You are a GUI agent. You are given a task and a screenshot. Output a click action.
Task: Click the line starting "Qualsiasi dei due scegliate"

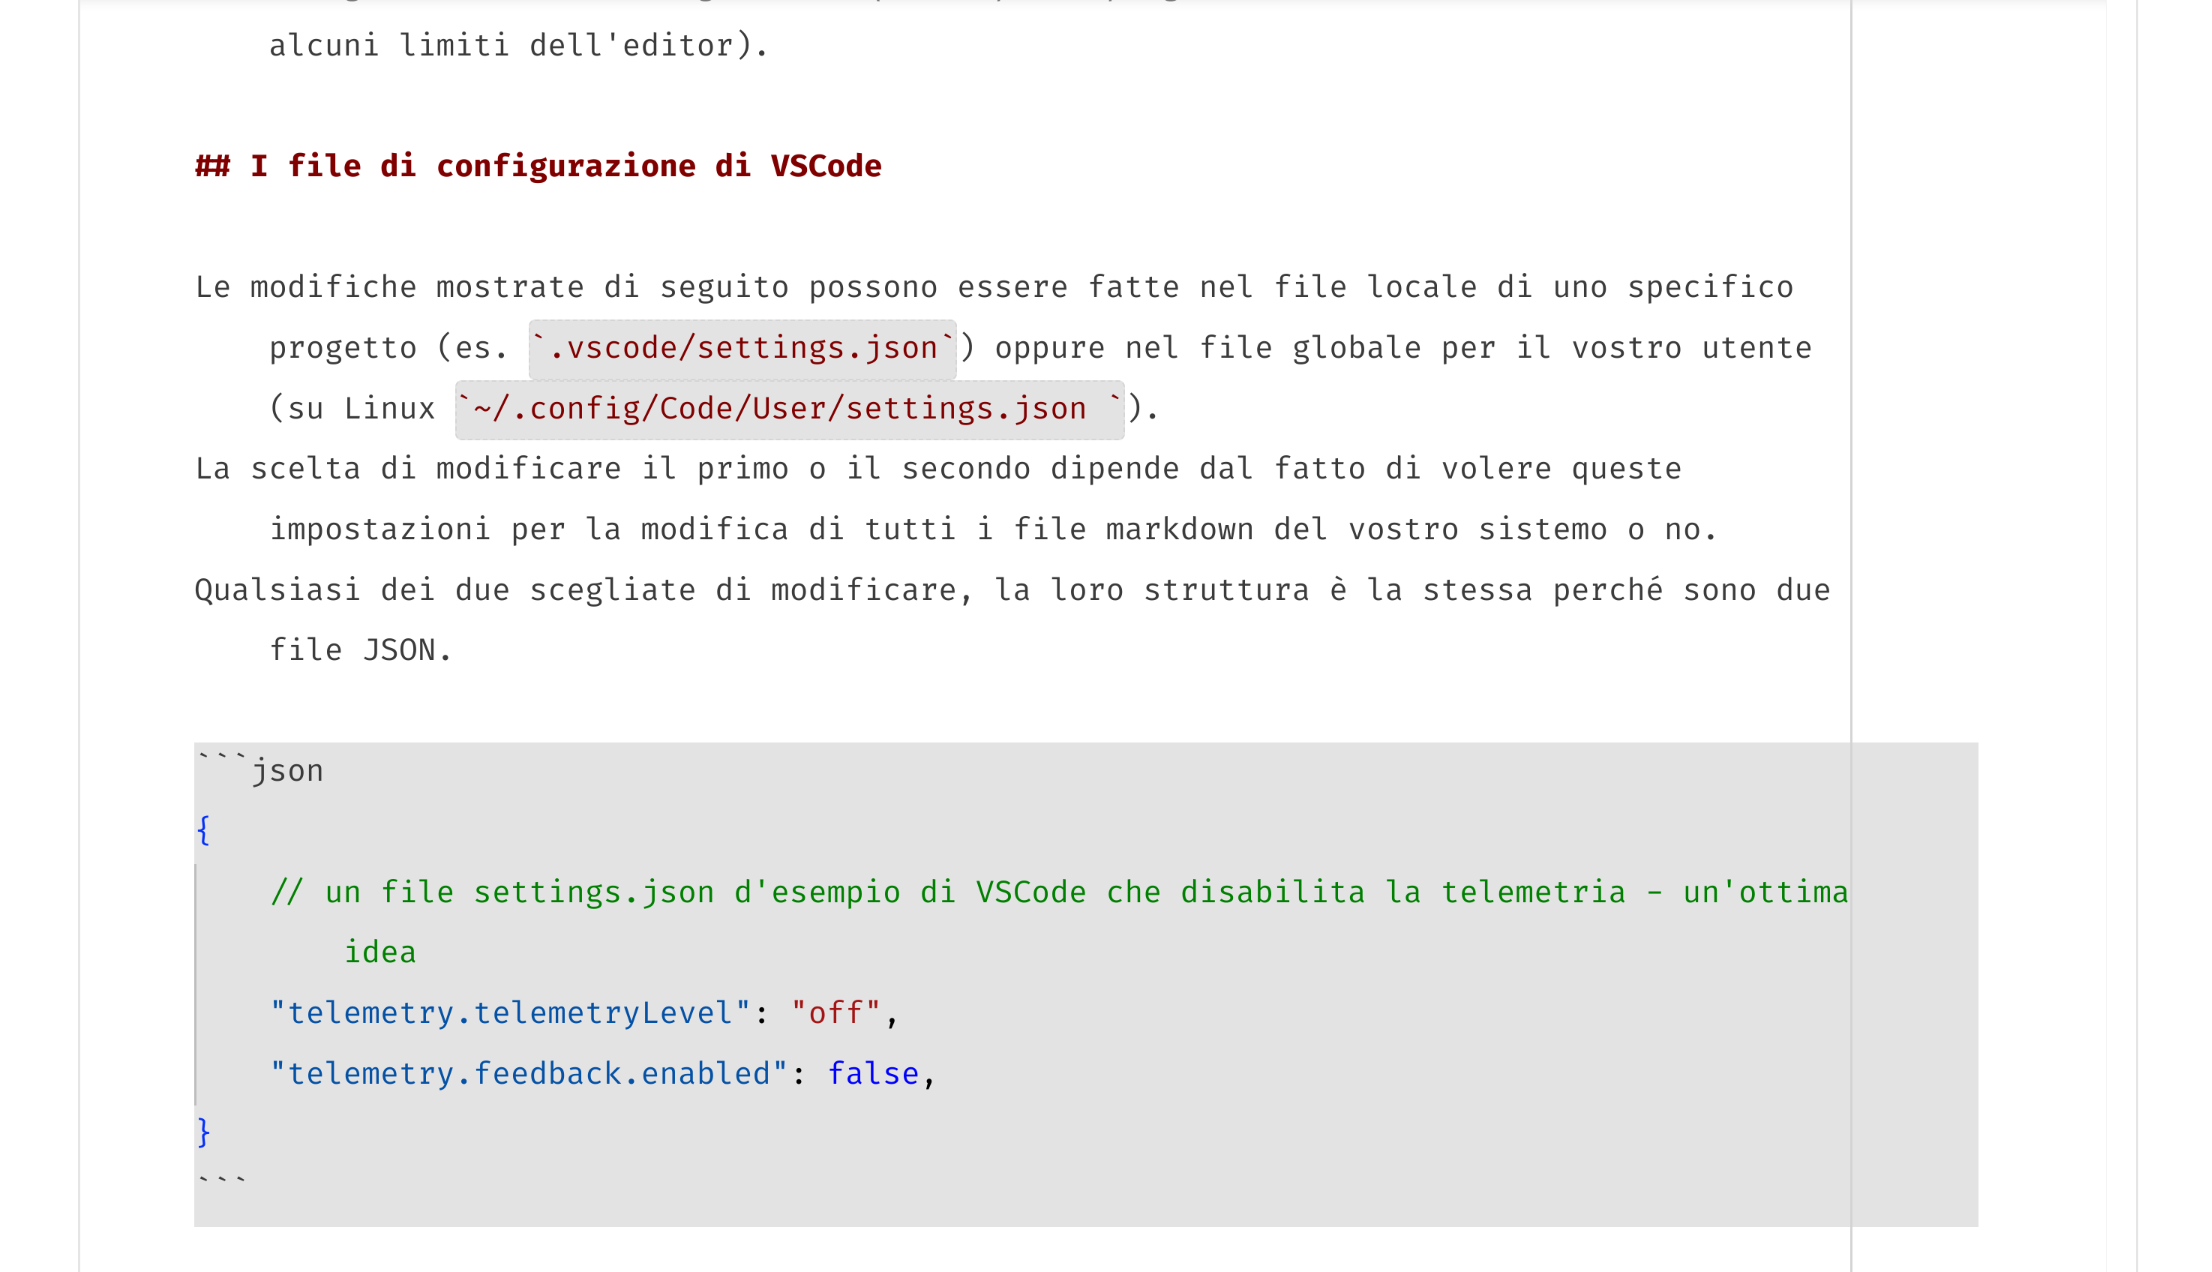[x=1012, y=590]
